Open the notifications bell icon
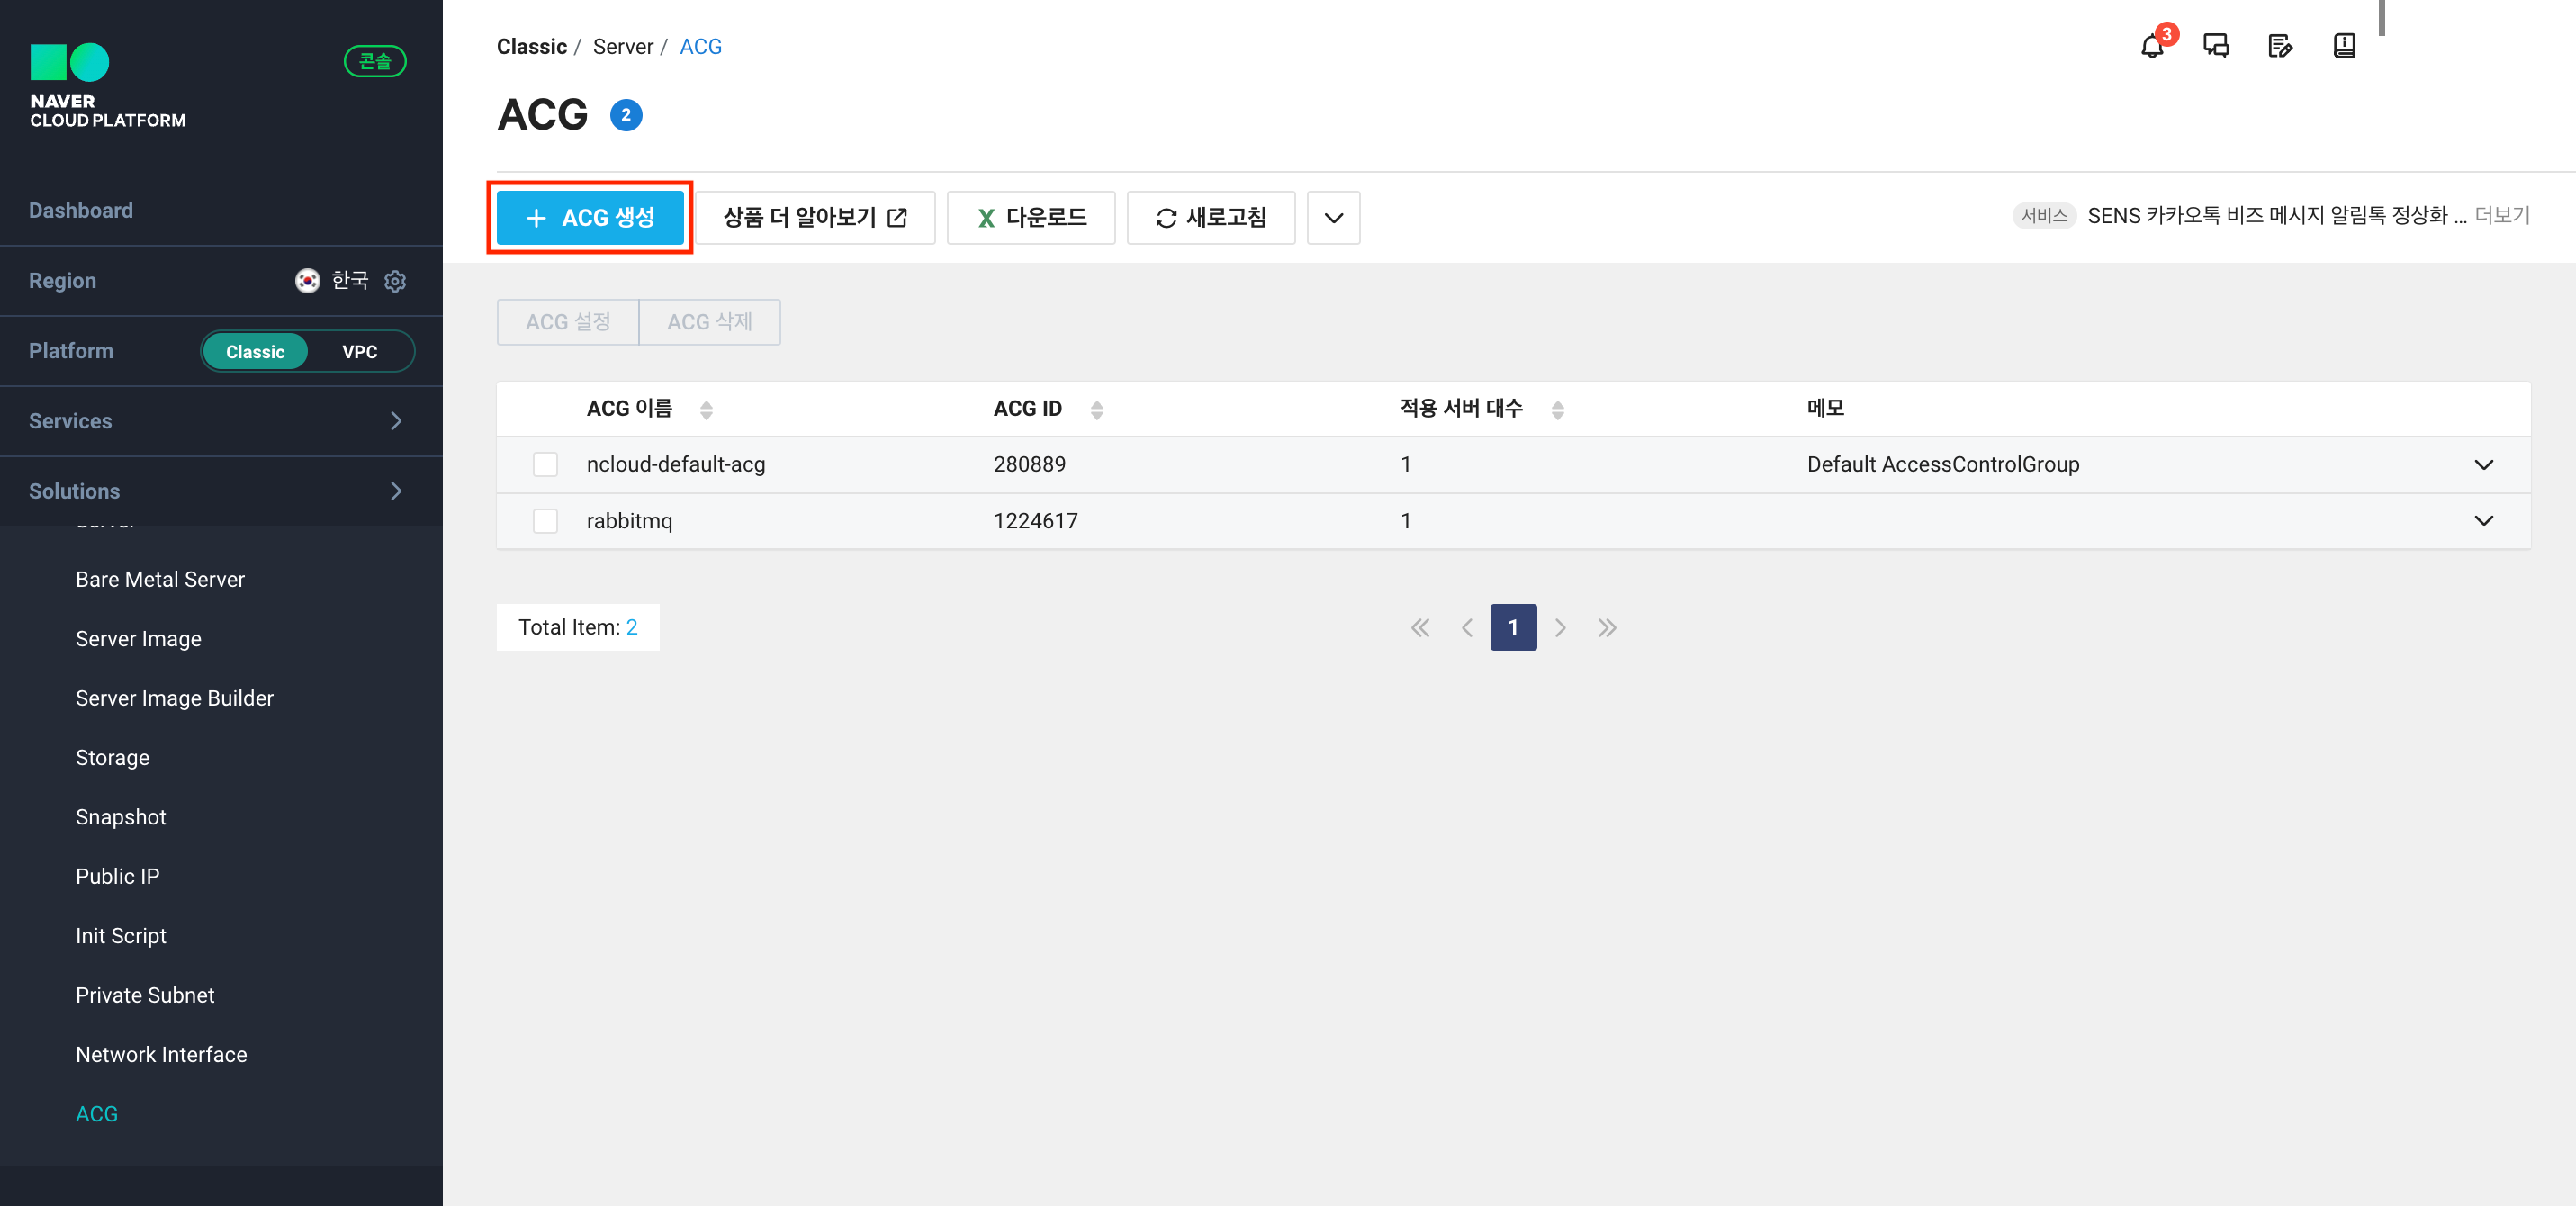 click(x=2151, y=46)
